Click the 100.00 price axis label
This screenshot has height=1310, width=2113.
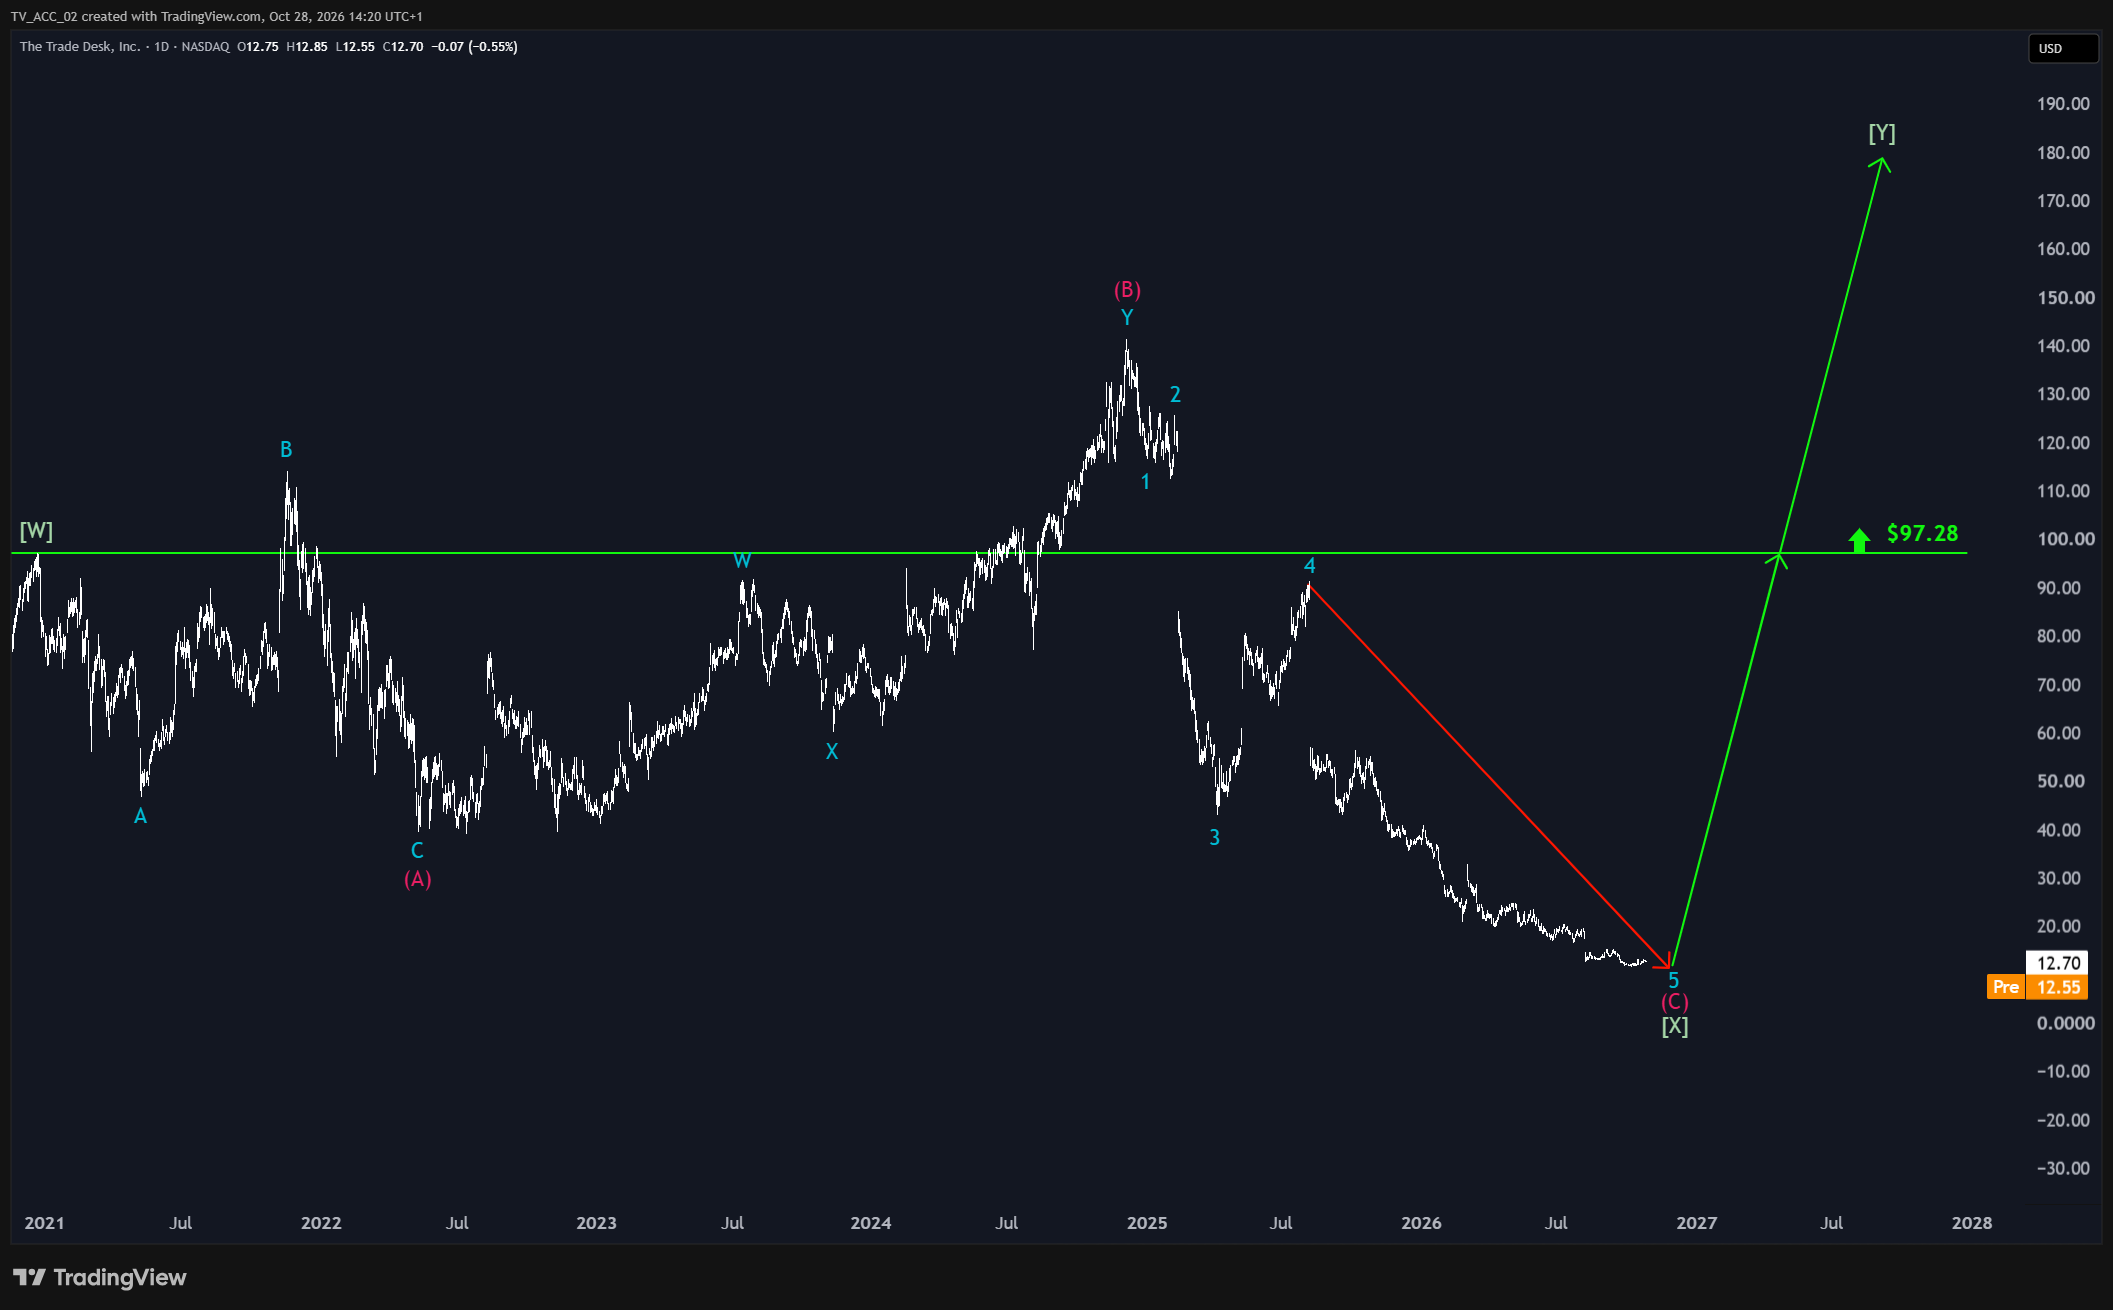[x=2065, y=538]
